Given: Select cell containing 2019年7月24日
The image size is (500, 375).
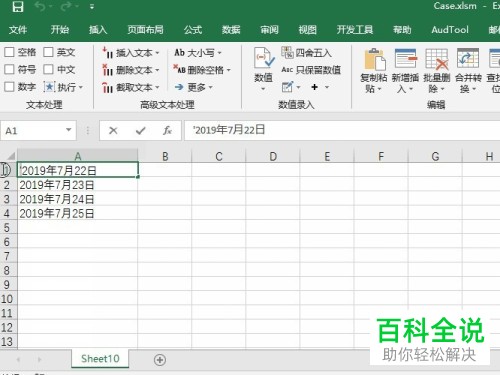Looking at the screenshot, I should 77,199.
